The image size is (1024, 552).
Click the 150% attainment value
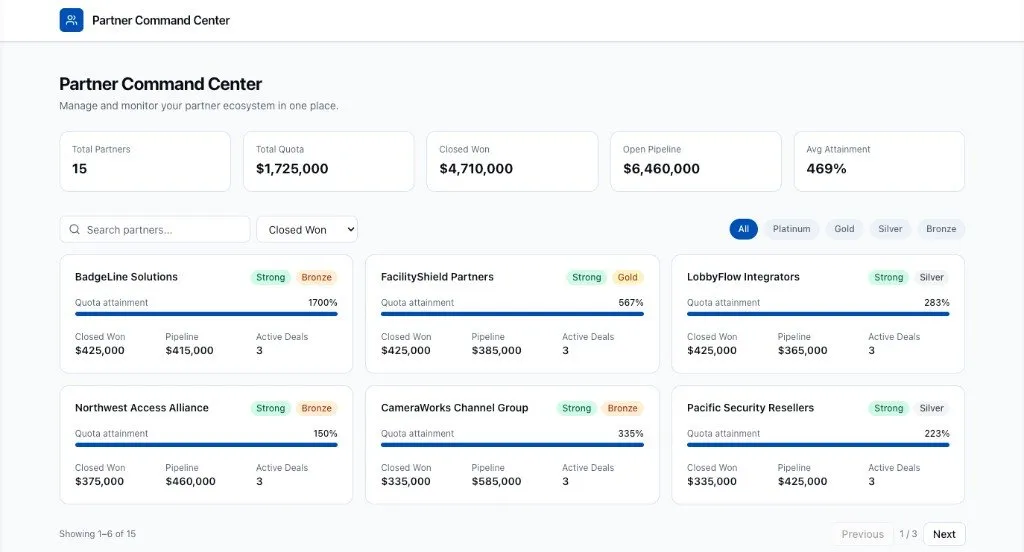(325, 434)
